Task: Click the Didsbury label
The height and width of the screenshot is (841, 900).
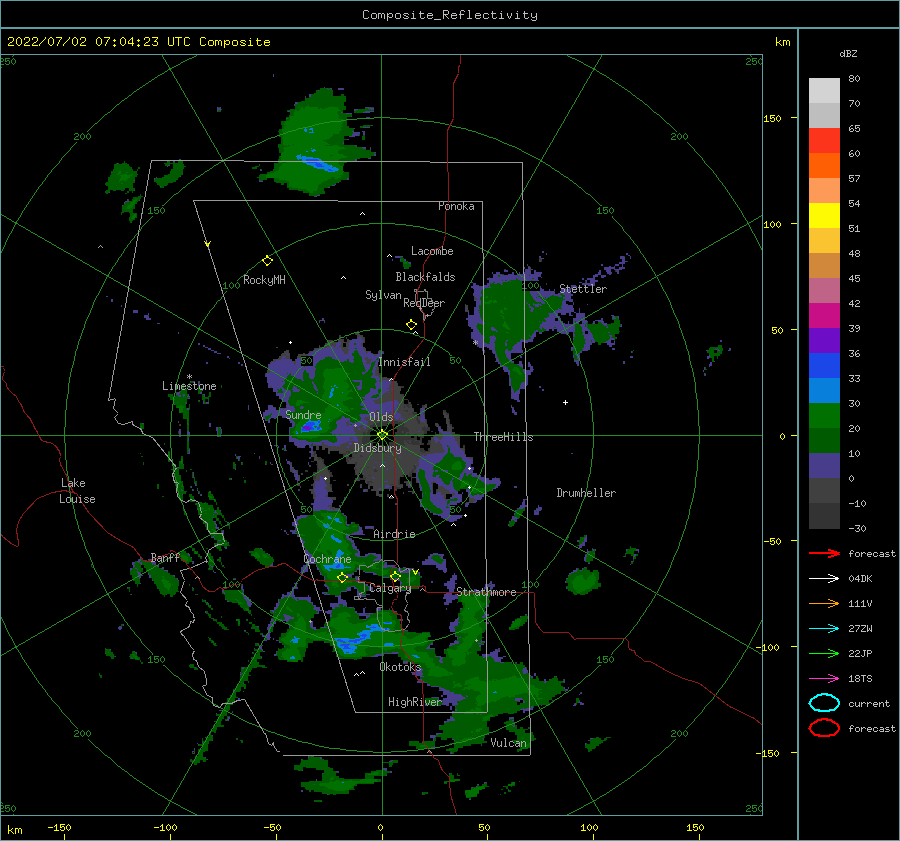Action: tap(378, 448)
